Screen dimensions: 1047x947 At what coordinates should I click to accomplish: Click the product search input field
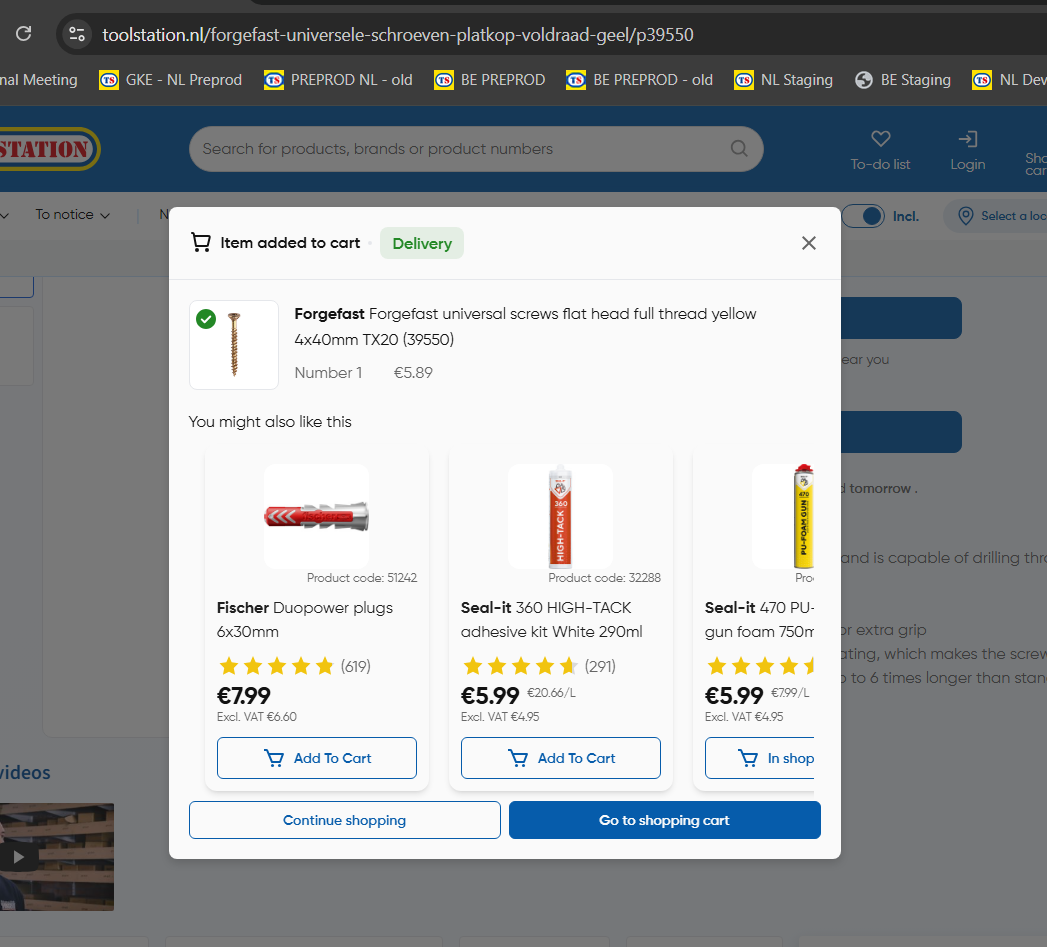[460, 149]
